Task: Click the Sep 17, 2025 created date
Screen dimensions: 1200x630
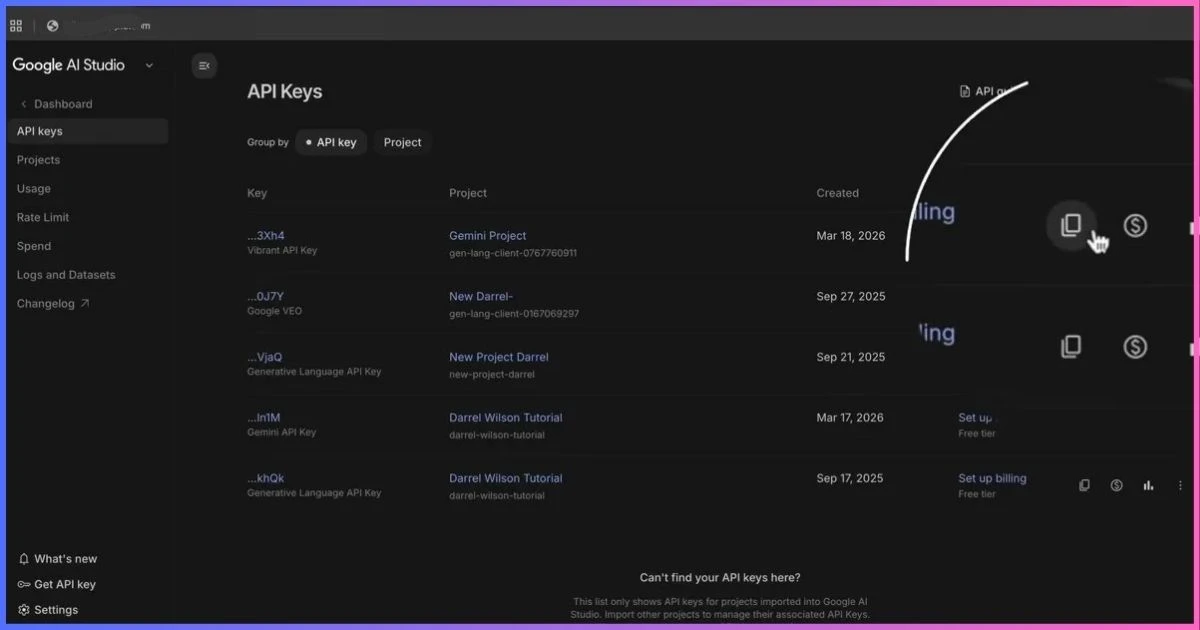Action: pyautogui.click(x=850, y=478)
